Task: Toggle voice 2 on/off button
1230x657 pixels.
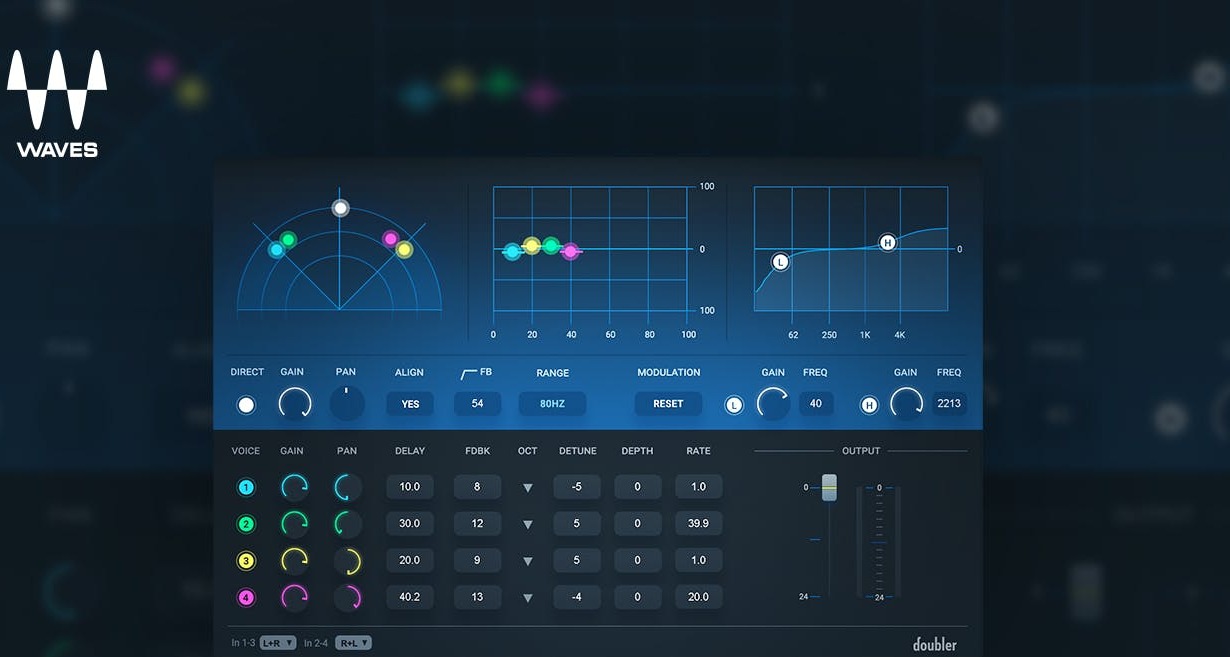Action: [x=246, y=524]
